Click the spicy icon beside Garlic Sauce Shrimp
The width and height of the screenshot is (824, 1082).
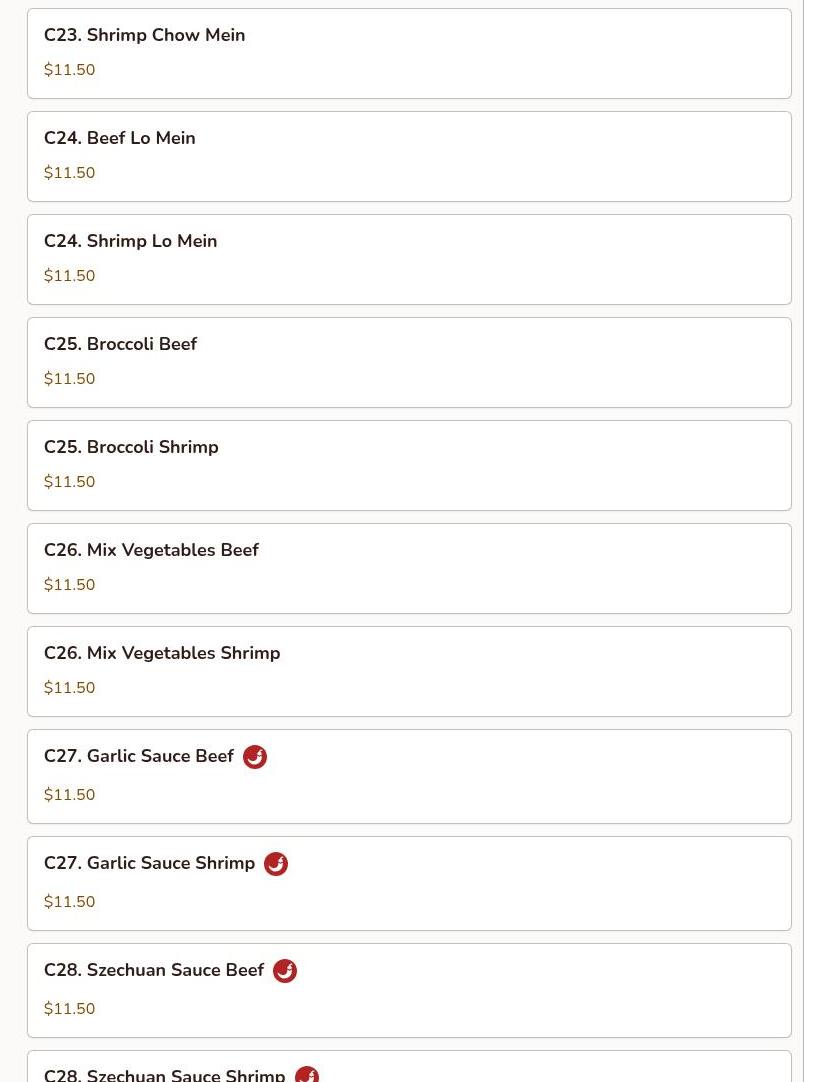pos(276,864)
